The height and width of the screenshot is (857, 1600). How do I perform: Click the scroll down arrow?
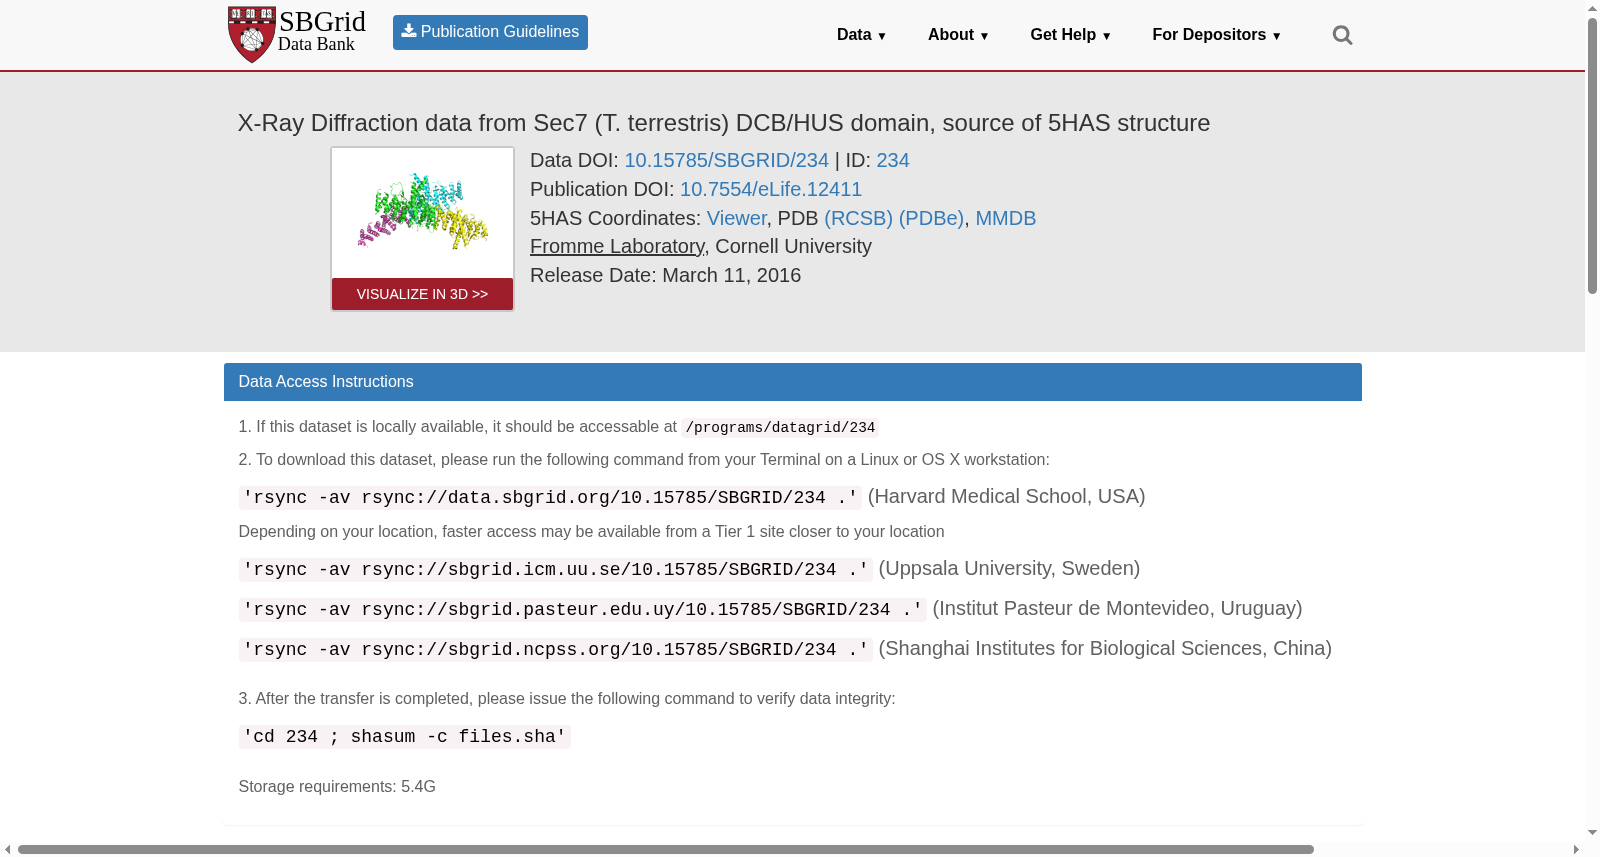(1592, 833)
